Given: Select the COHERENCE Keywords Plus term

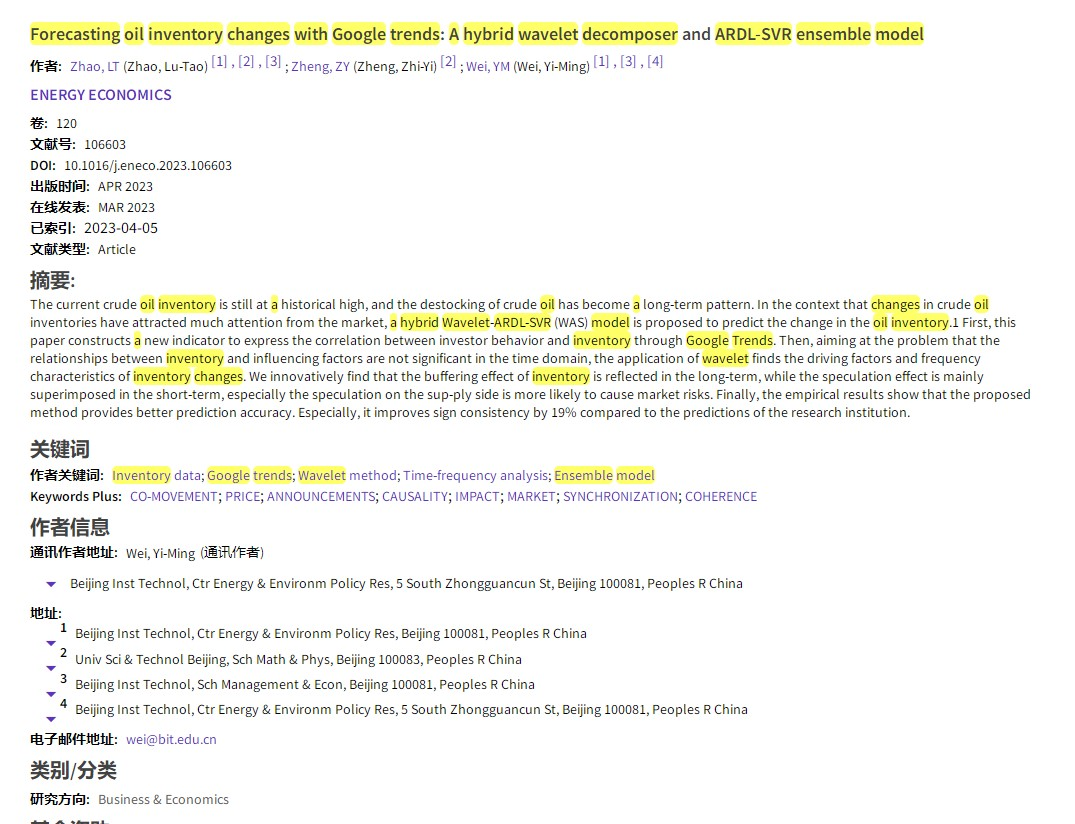Looking at the screenshot, I should (x=720, y=497).
